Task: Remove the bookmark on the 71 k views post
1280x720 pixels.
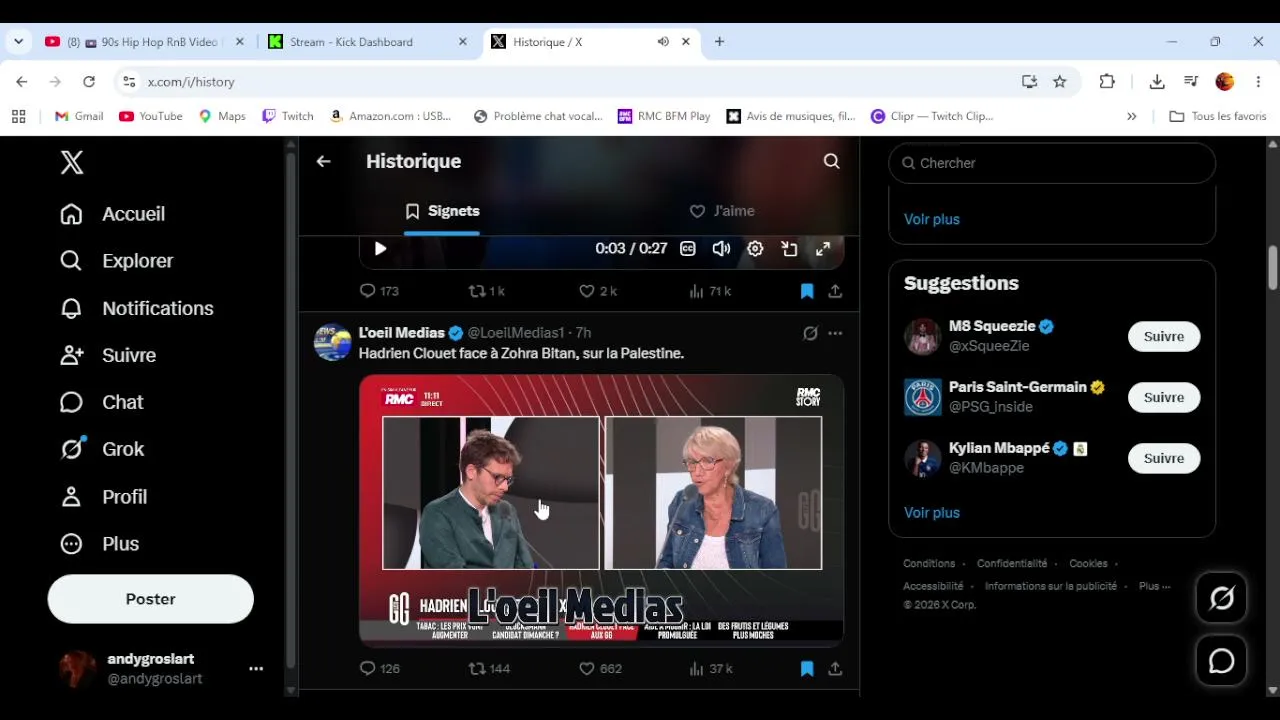Action: tap(807, 291)
